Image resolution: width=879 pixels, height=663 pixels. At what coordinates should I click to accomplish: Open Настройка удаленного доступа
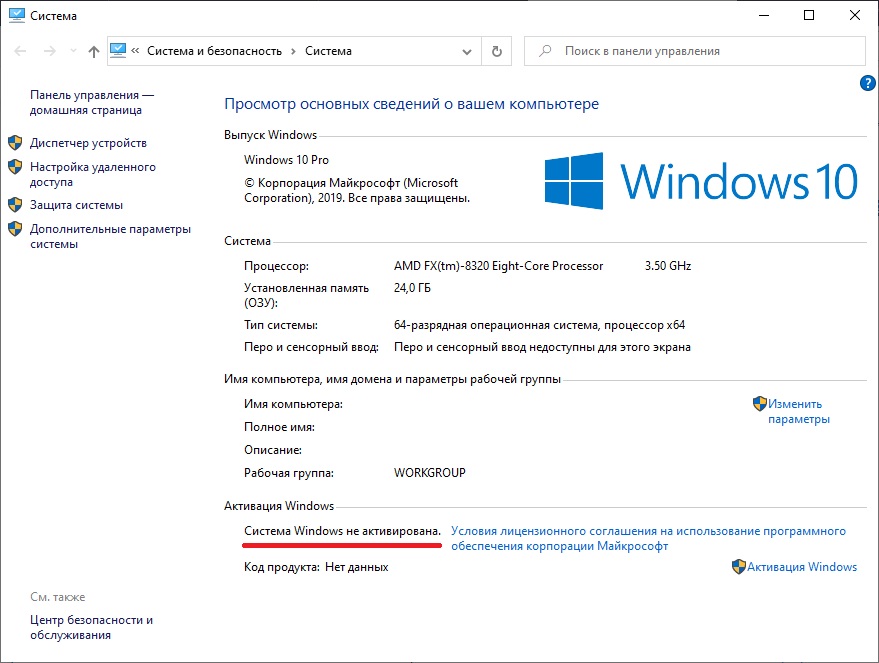click(x=92, y=174)
